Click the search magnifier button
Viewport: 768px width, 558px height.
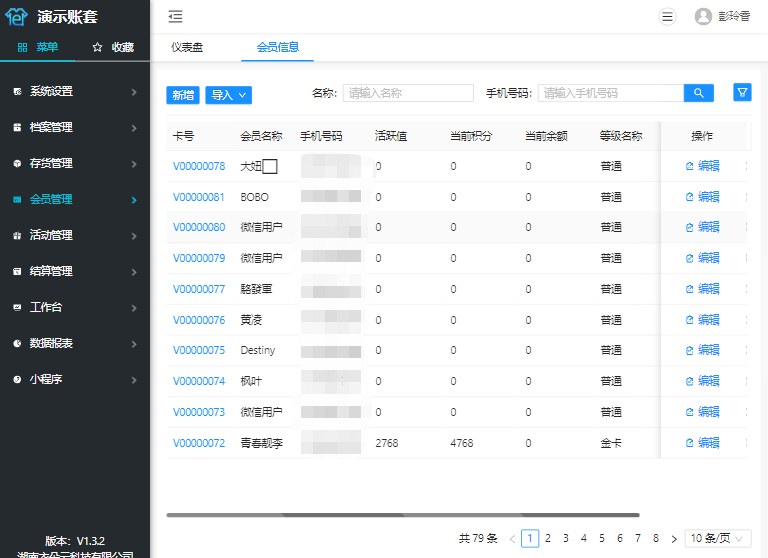click(x=698, y=93)
